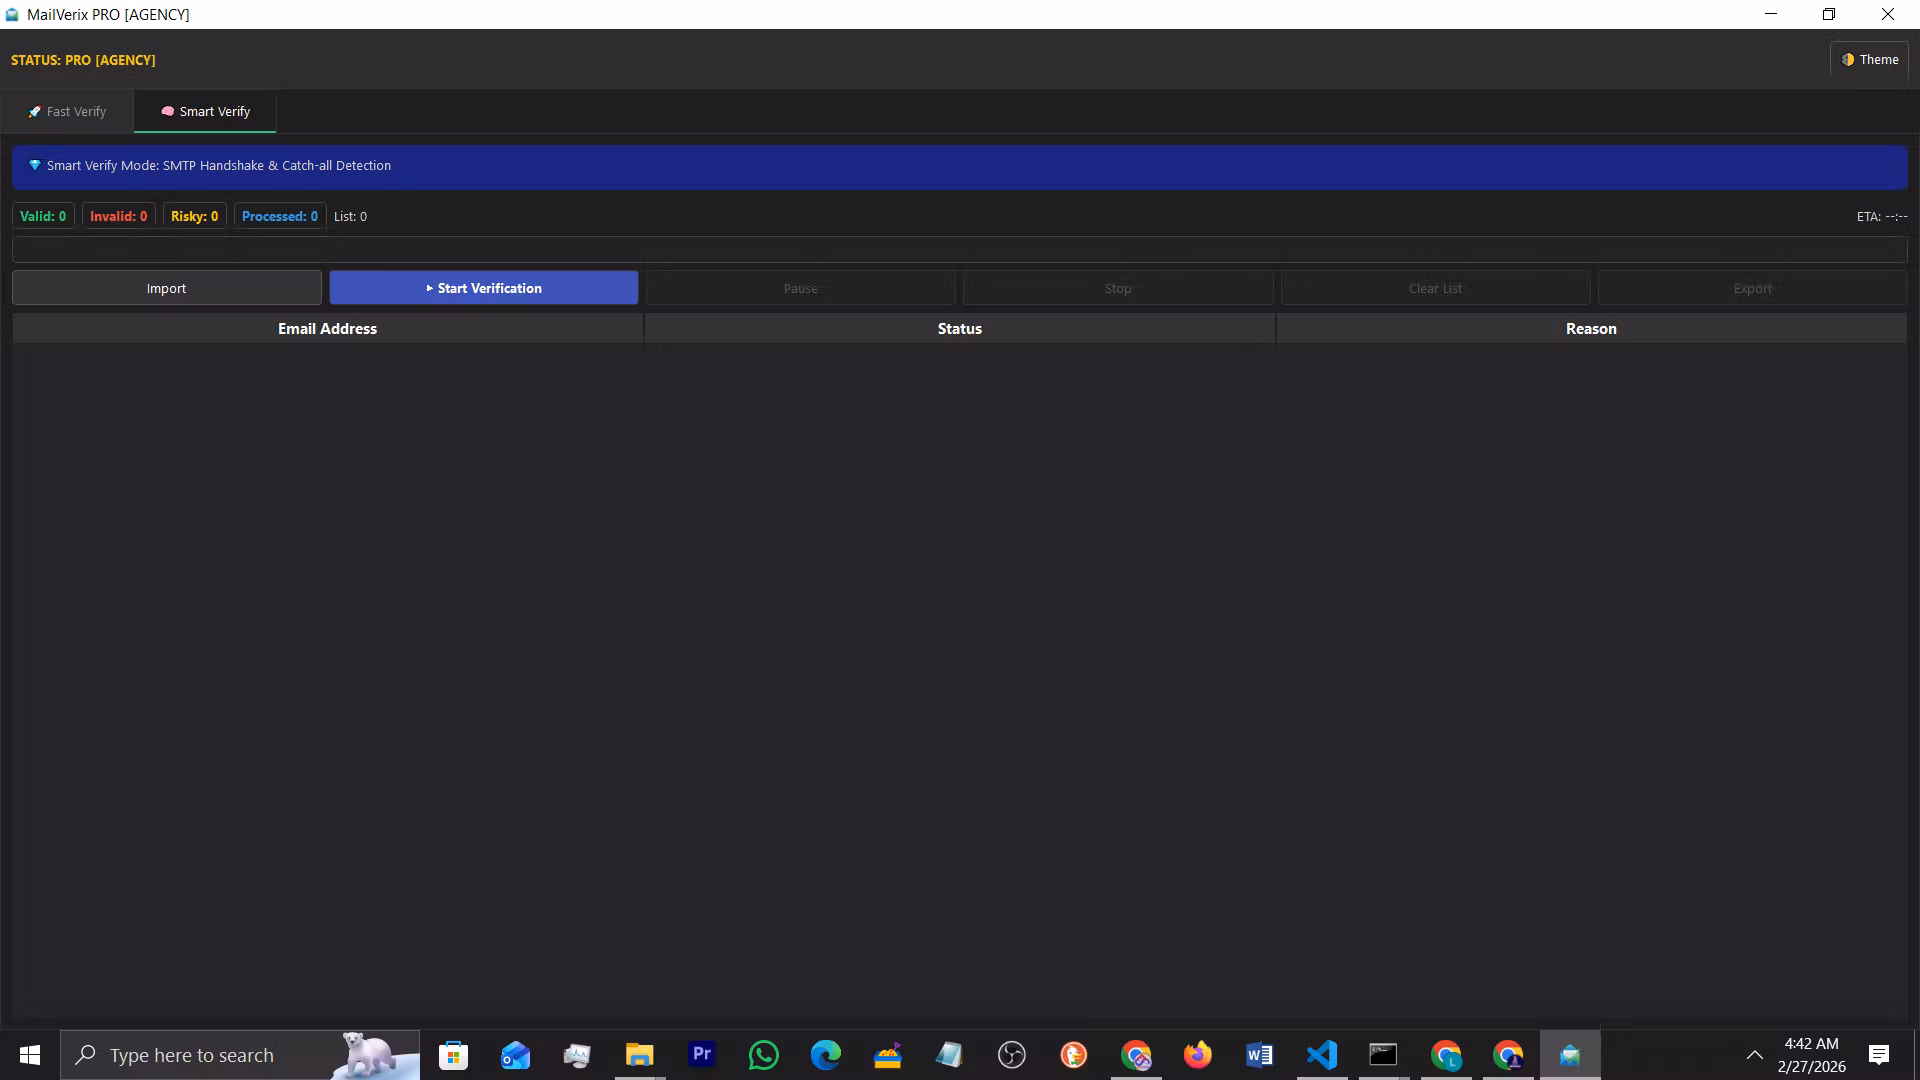Click the Windows taskbar search box

240,1055
